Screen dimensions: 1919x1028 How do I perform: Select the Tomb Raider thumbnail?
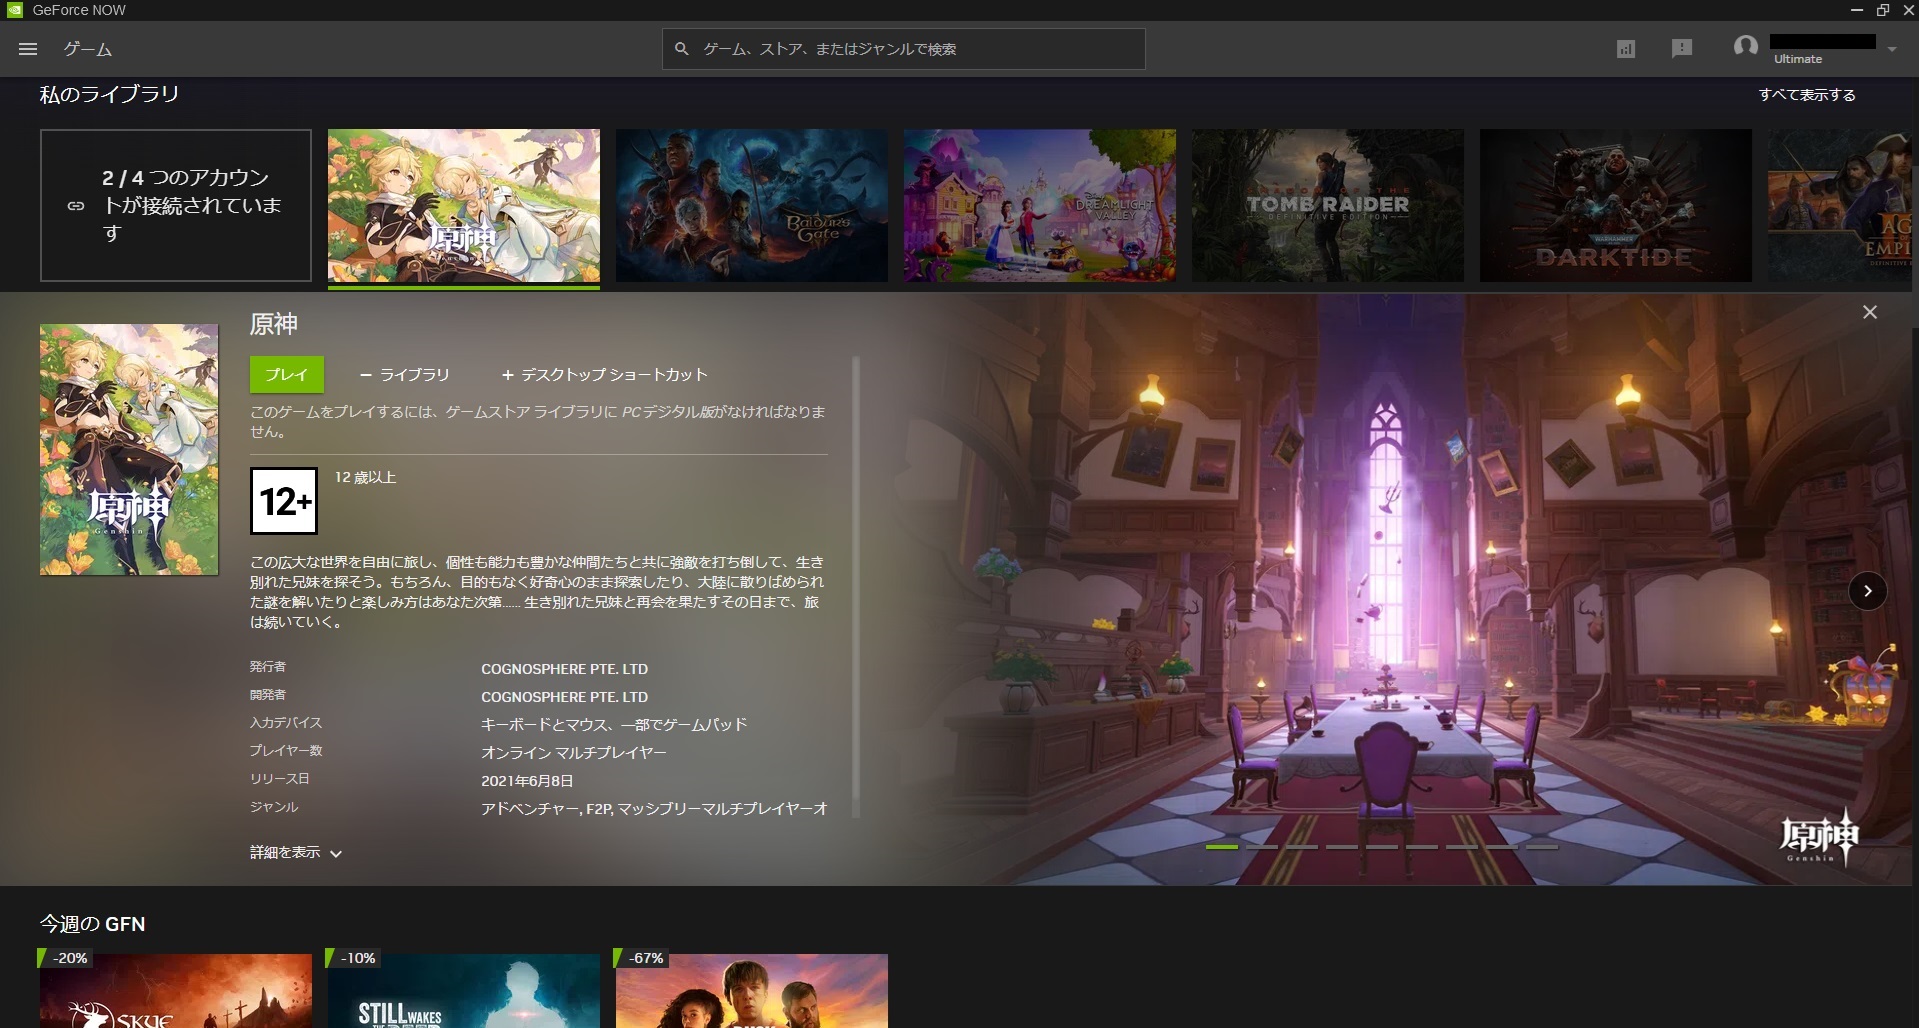point(1328,205)
